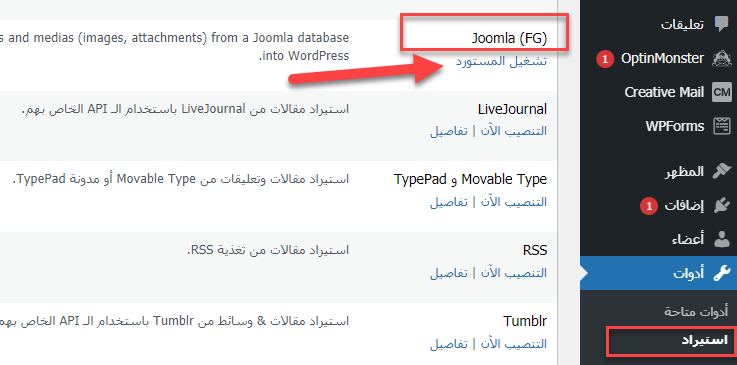Open the تعليقات menu item
This screenshot has height=365, width=737.
(x=682, y=24)
